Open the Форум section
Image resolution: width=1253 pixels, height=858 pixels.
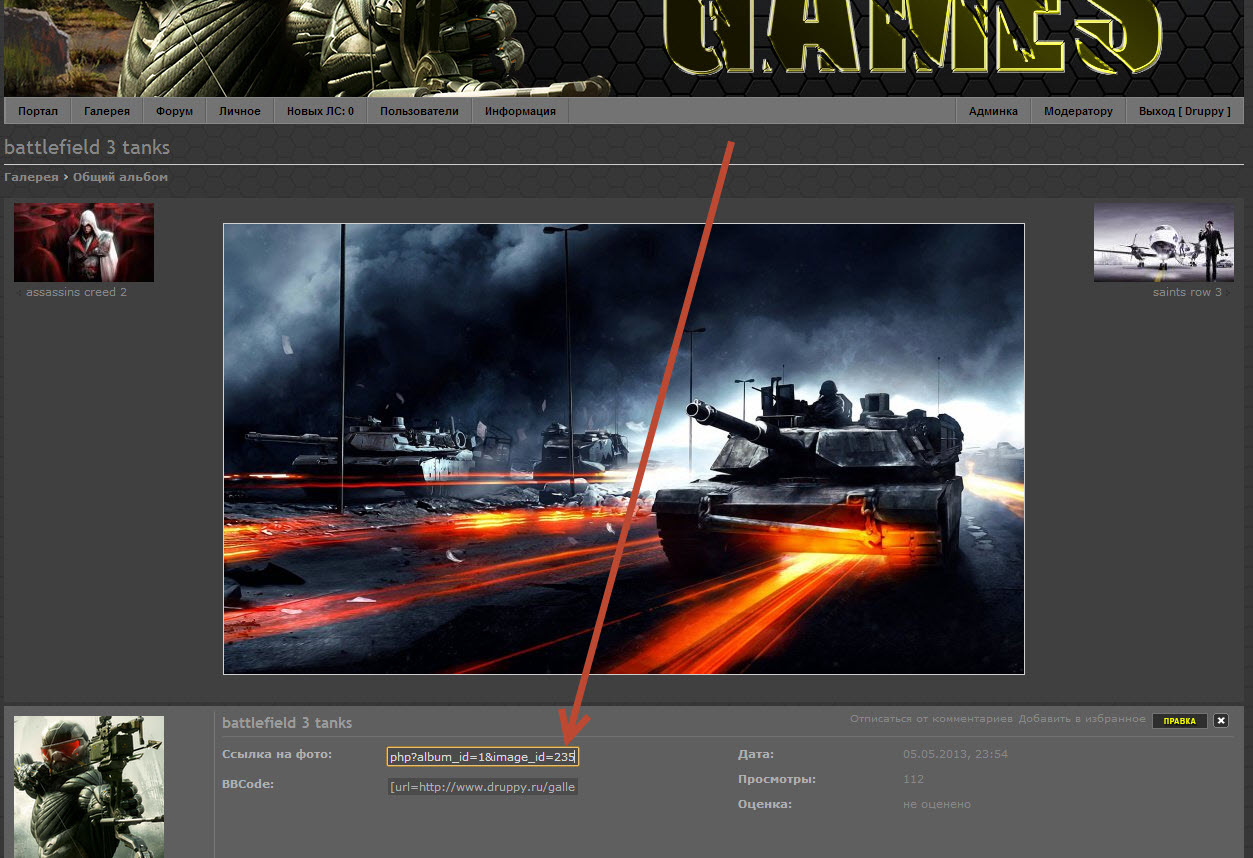pyautogui.click(x=174, y=111)
